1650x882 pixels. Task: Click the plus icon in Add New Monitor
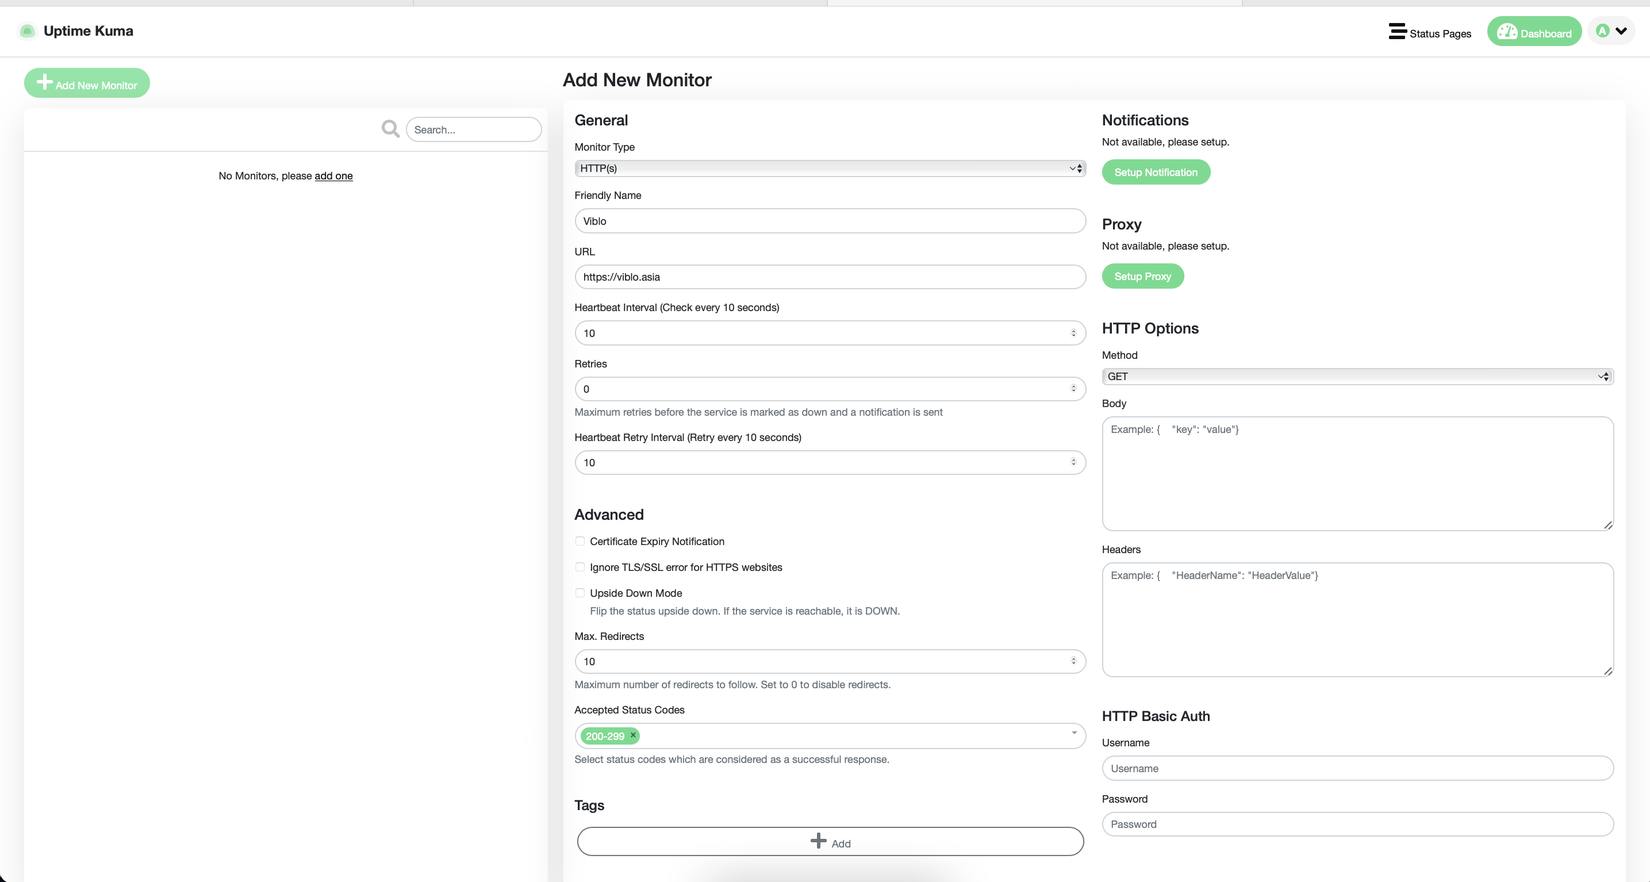click(x=44, y=83)
